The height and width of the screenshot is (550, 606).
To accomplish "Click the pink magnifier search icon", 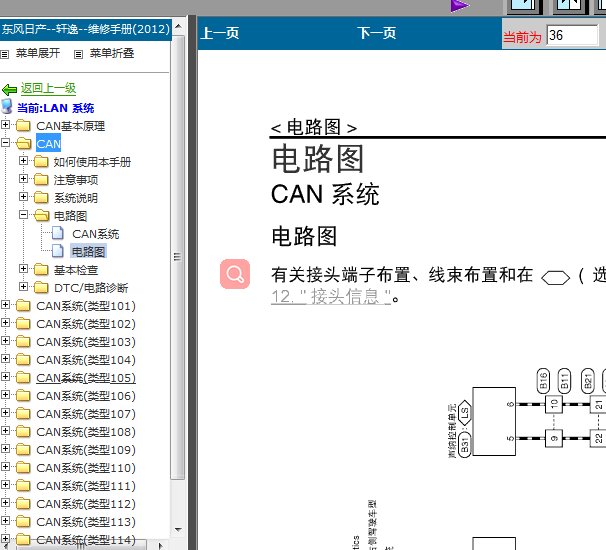I will pos(235,274).
